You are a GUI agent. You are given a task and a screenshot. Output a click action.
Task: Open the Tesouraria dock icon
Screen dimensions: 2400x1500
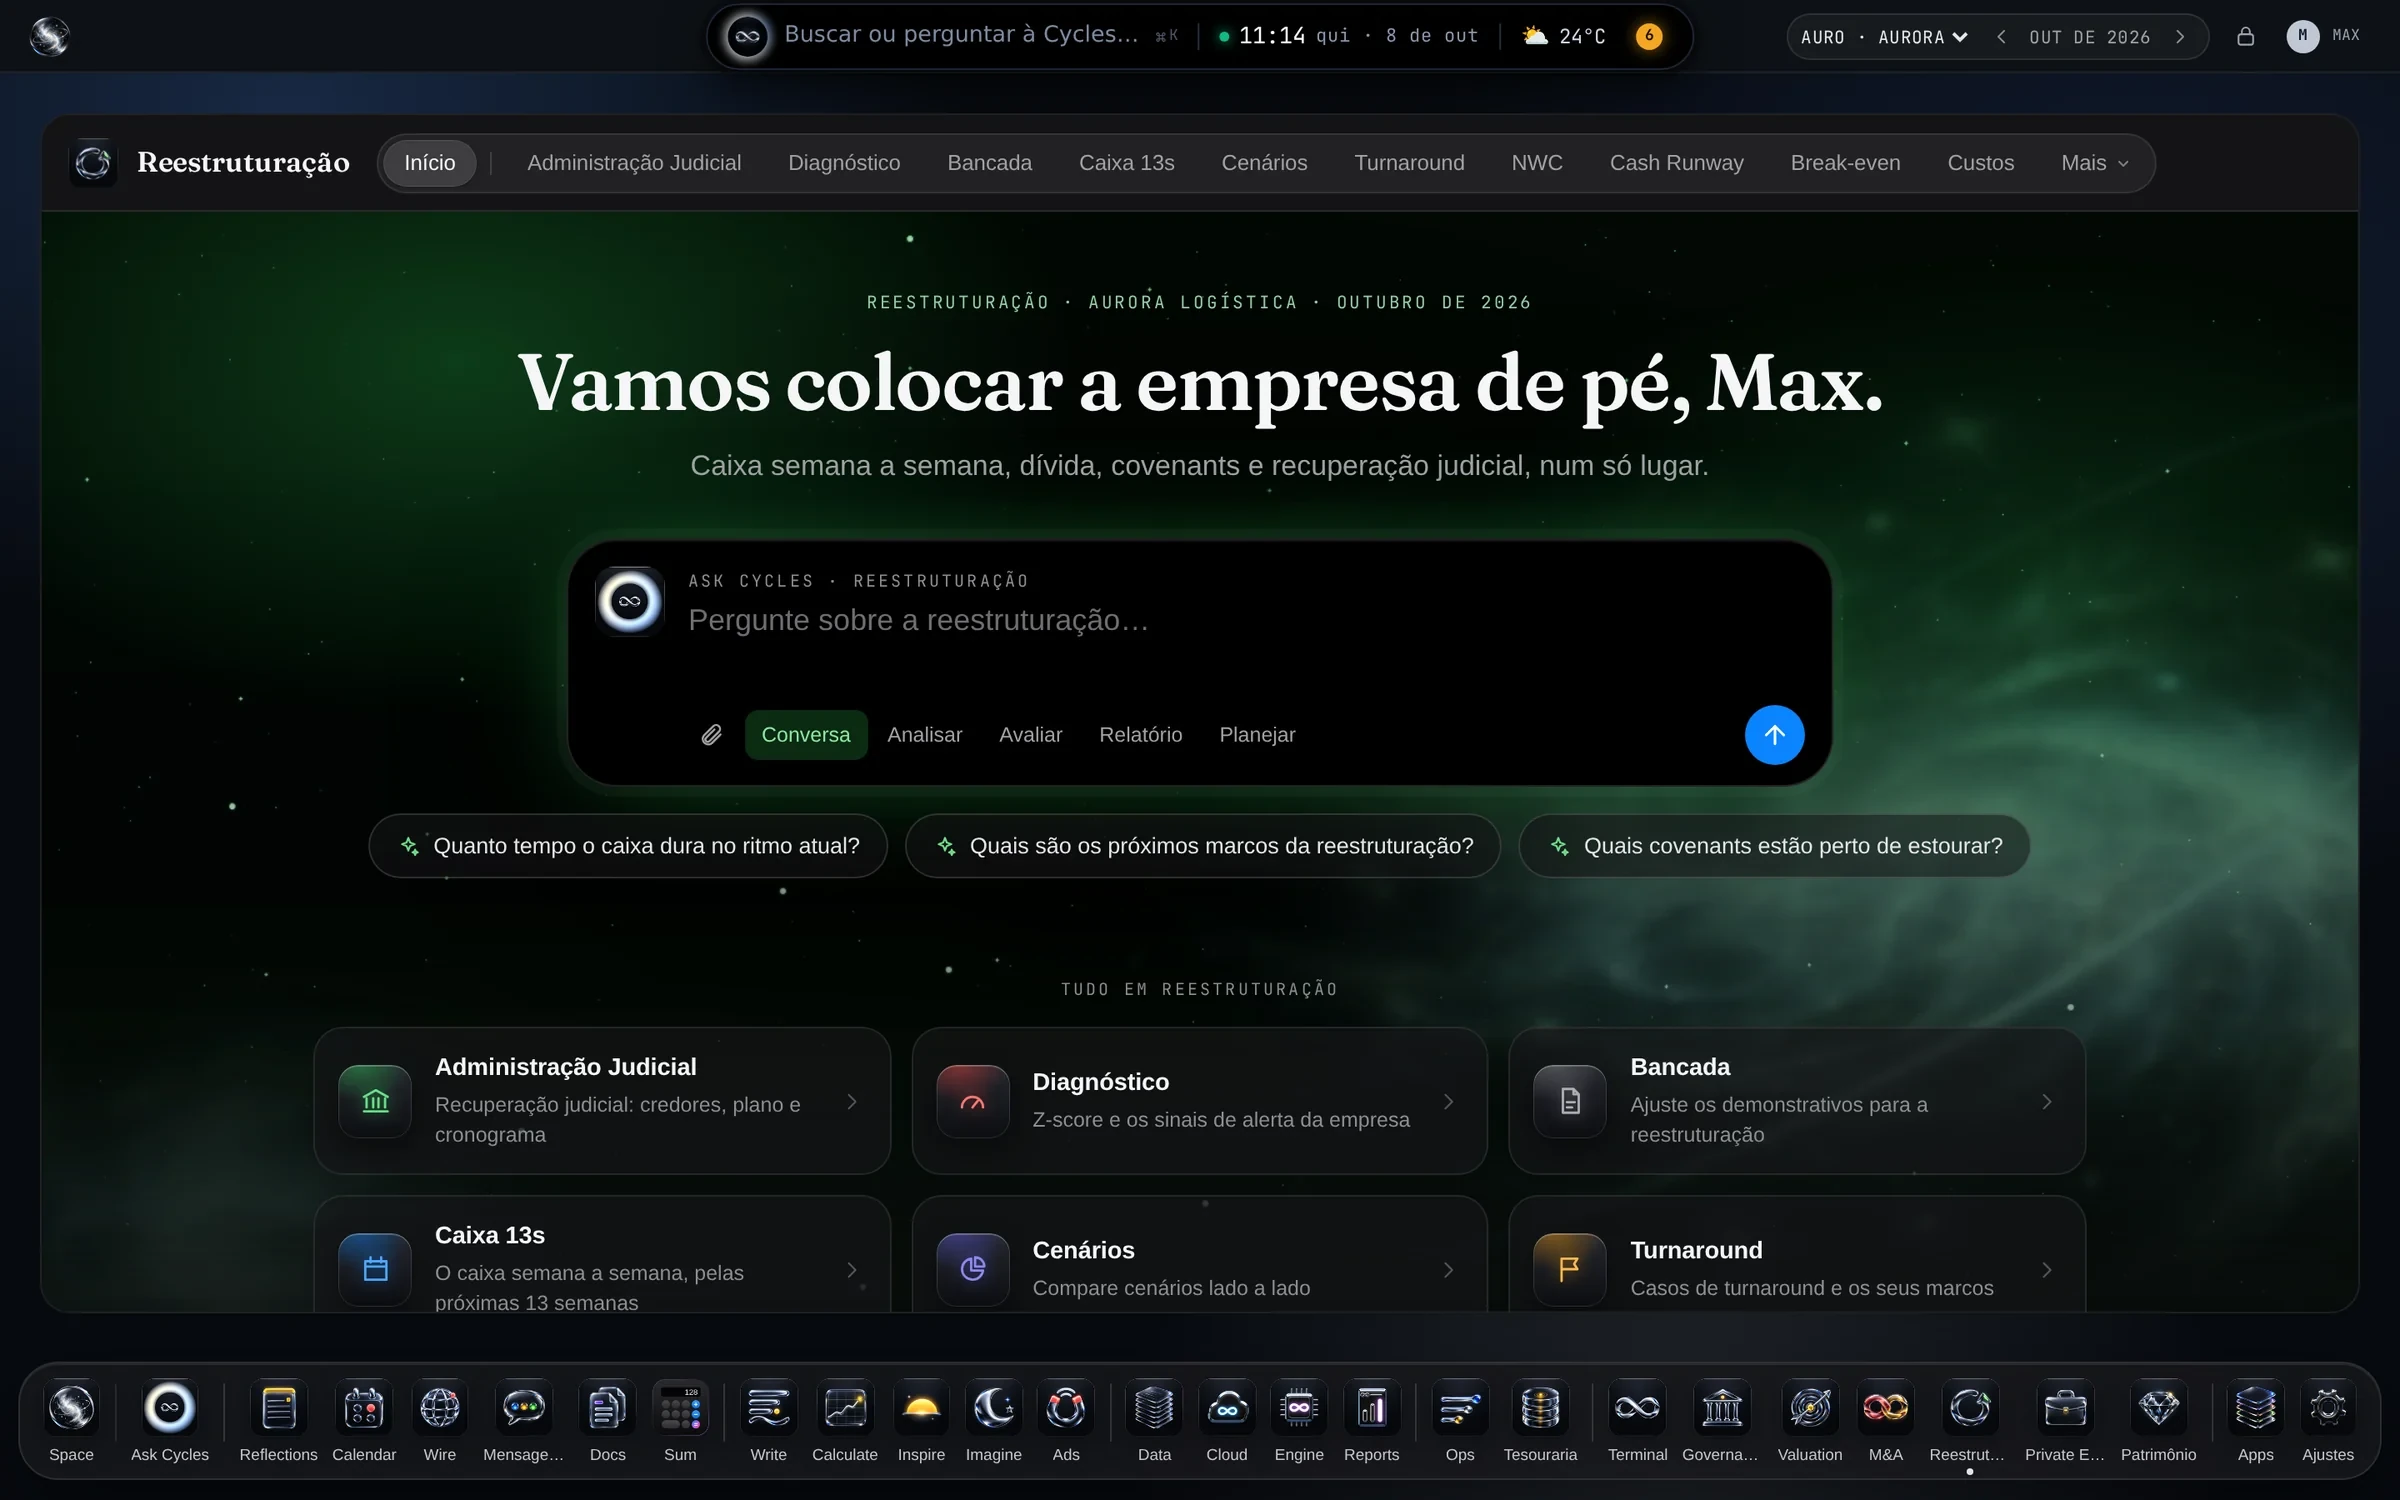1540,1408
